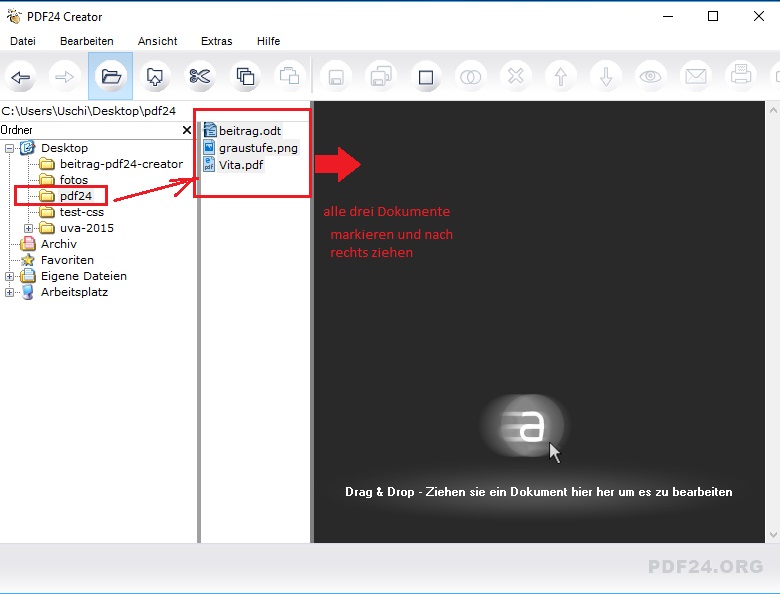The image size is (780, 594).
Task: Close the PDF24 Creator window
Action: 759,16
